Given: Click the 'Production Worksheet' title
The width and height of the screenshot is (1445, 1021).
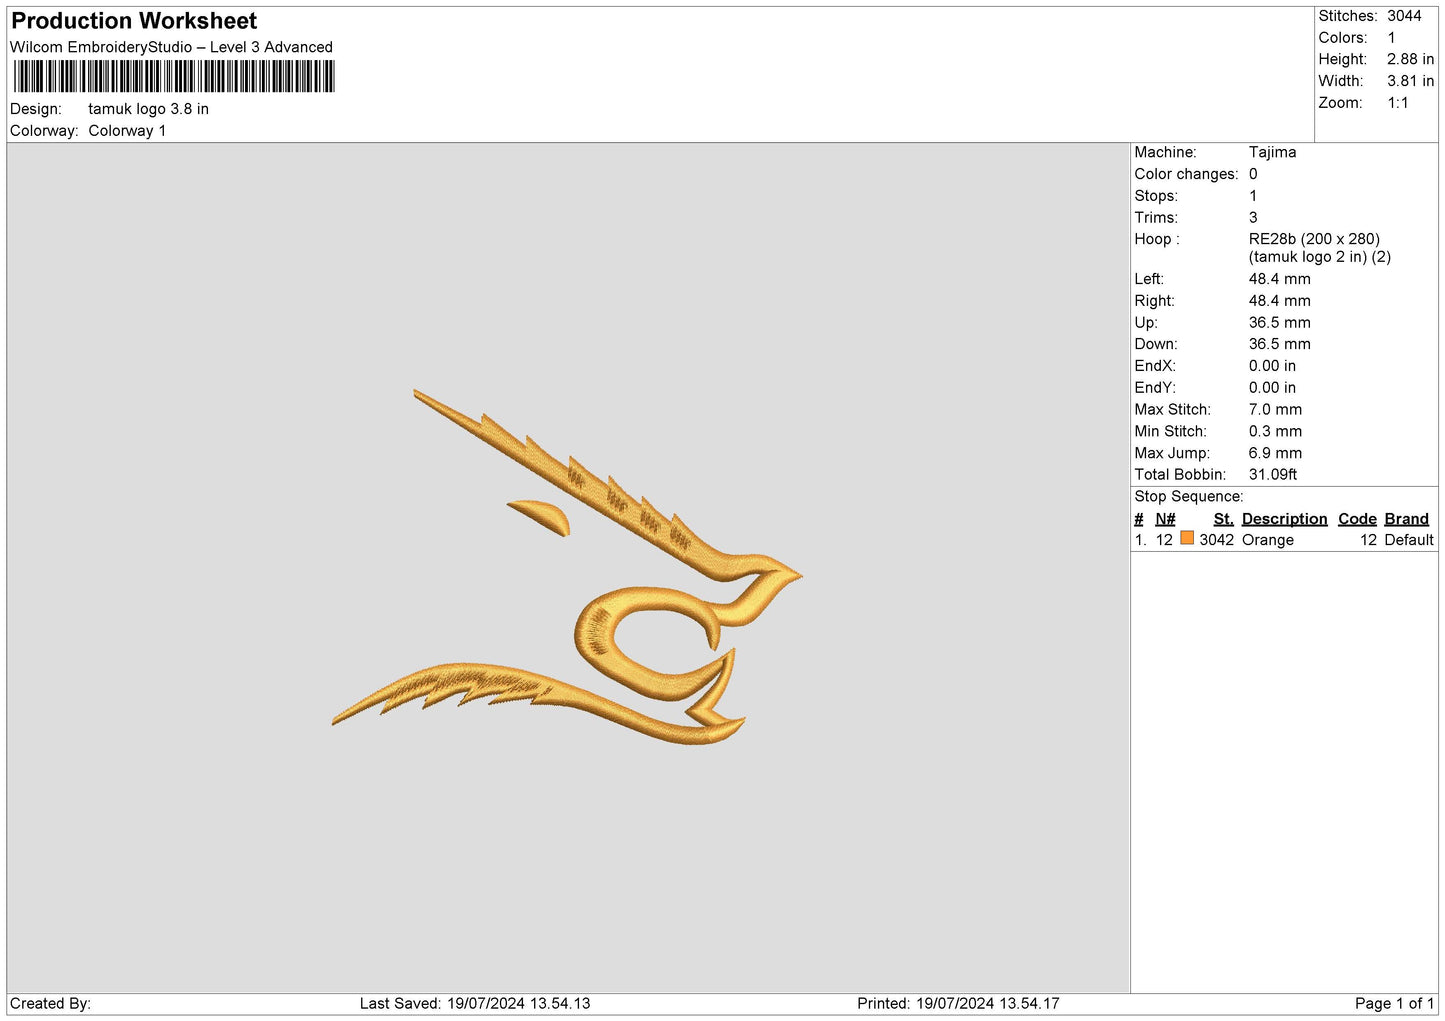Looking at the screenshot, I should click(134, 21).
